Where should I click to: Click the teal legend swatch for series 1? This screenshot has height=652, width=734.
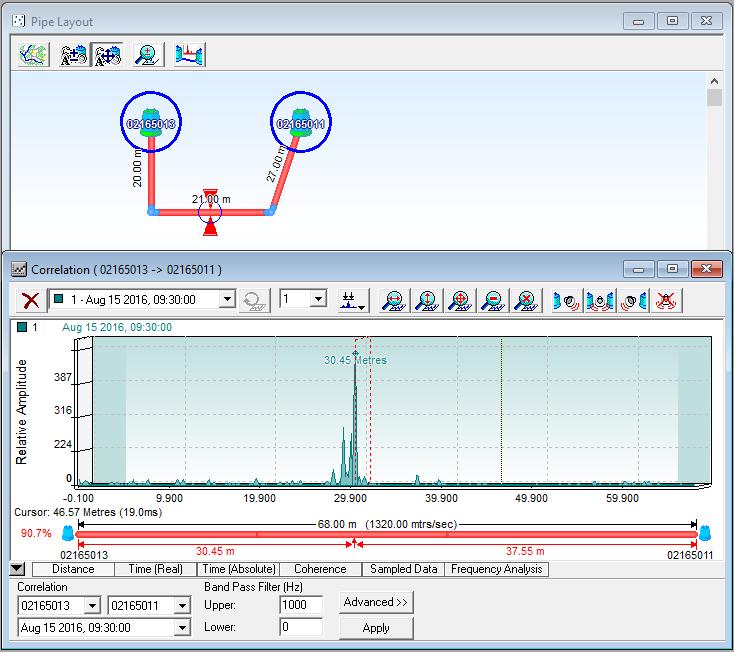click(x=22, y=327)
